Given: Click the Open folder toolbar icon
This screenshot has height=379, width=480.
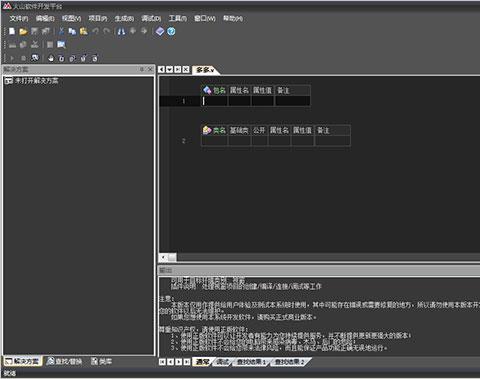Looking at the screenshot, I should click(23, 32).
